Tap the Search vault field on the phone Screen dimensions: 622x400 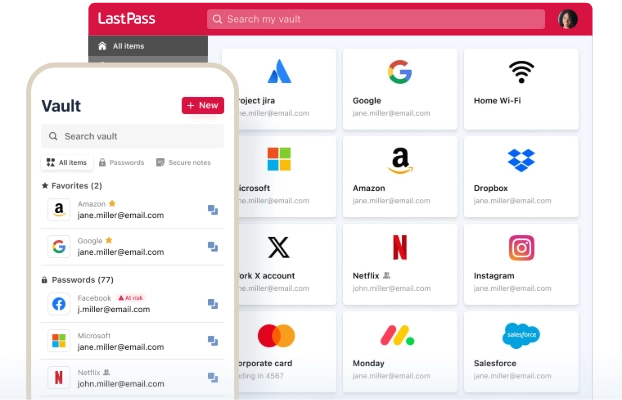(x=132, y=136)
